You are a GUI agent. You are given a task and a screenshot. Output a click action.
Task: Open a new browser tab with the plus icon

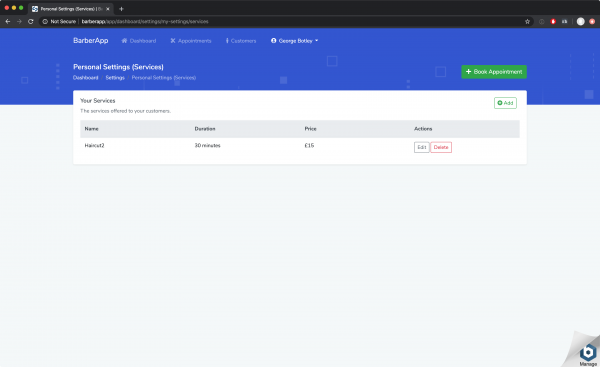pos(121,8)
